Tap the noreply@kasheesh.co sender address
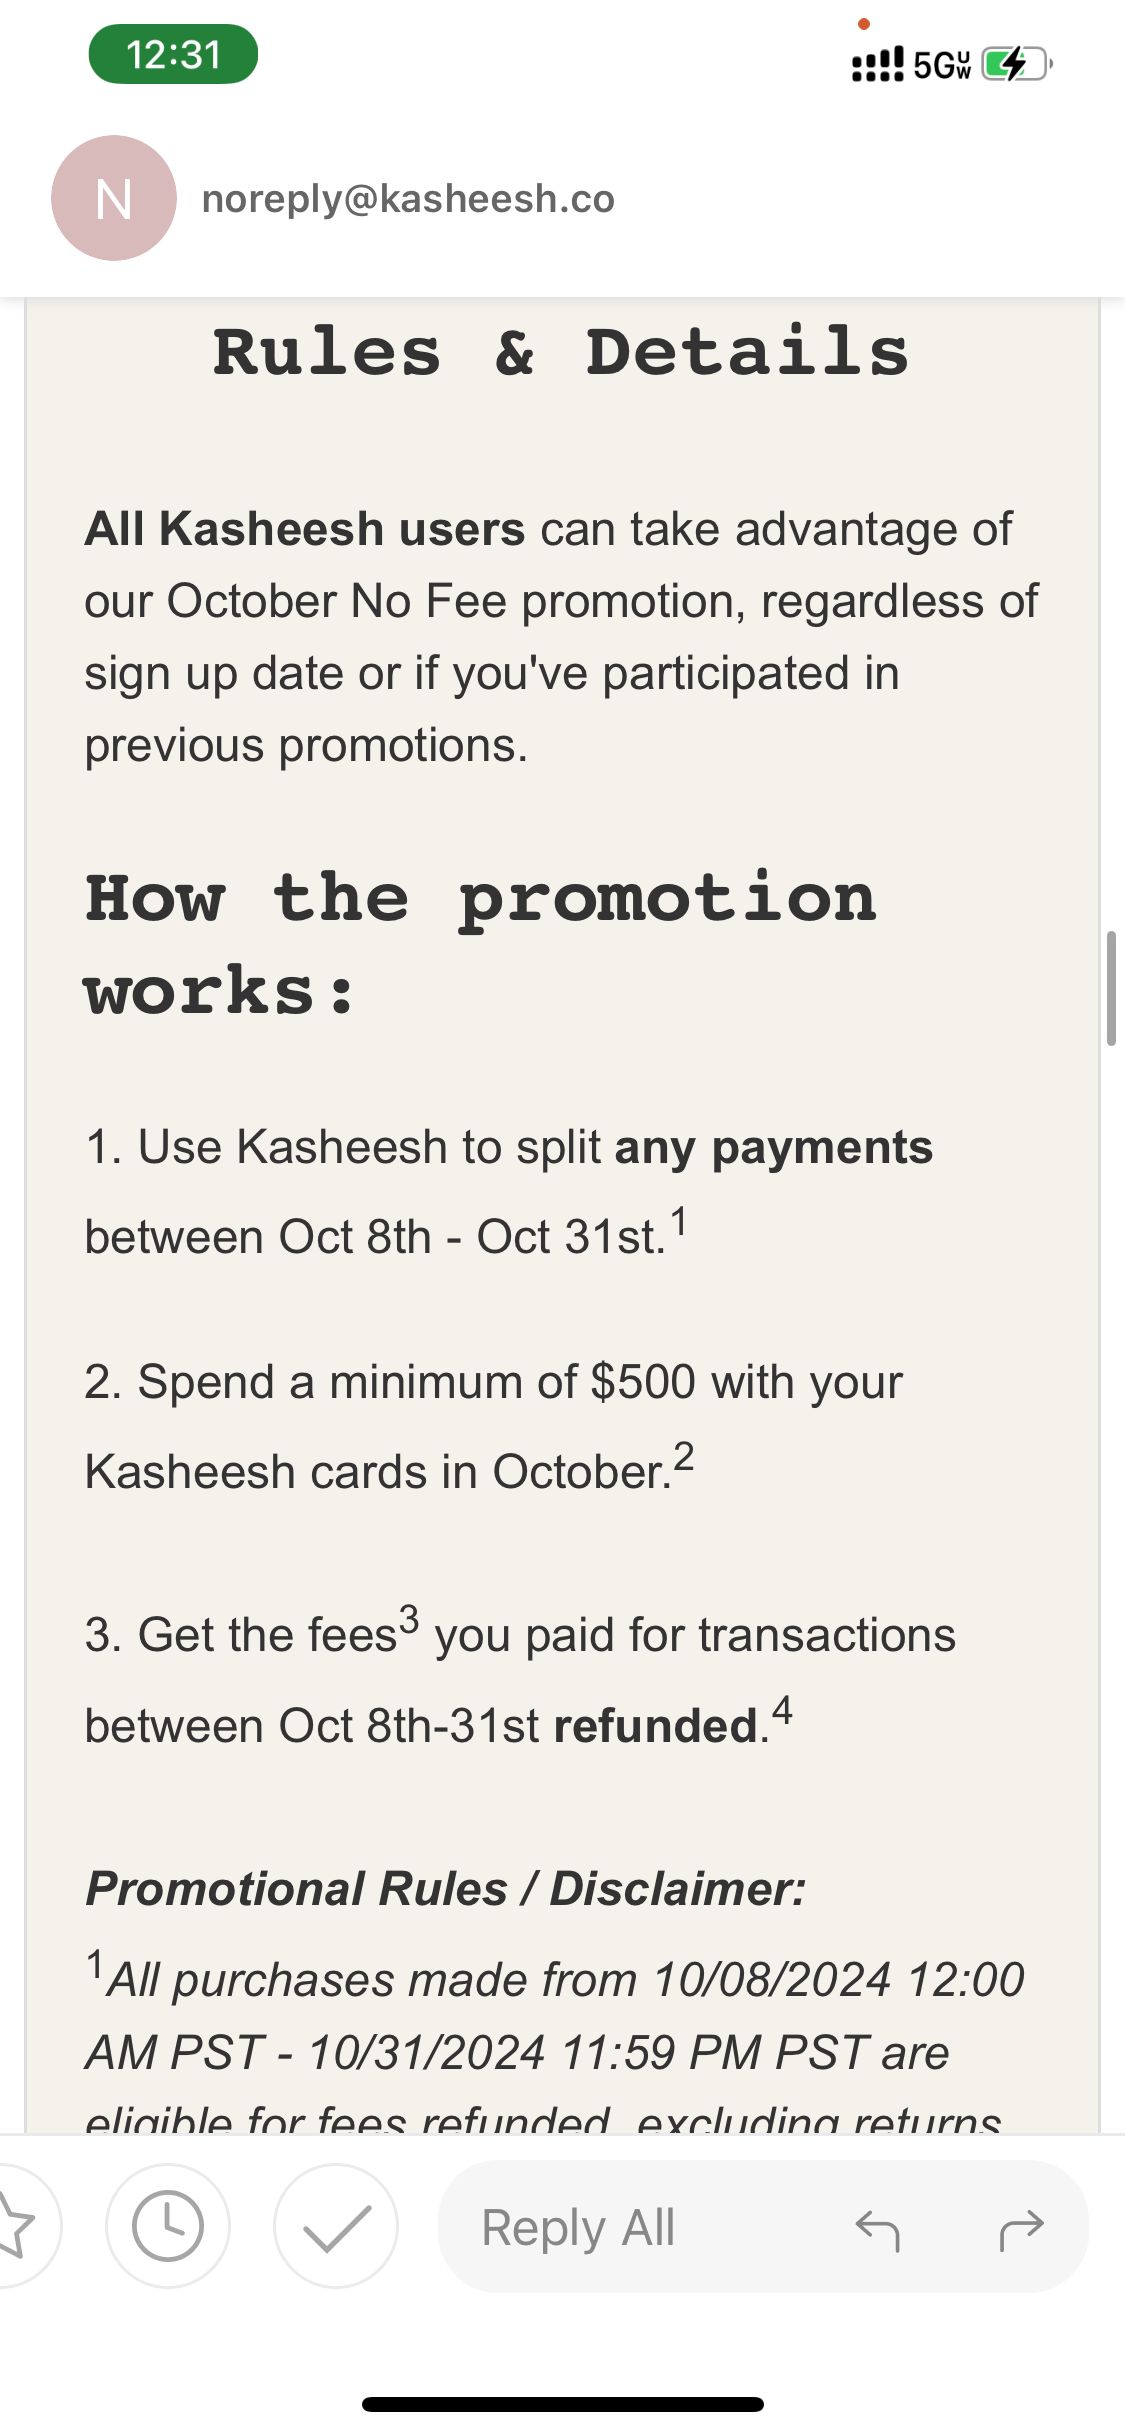The width and height of the screenshot is (1125, 2436). (x=408, y=199)
